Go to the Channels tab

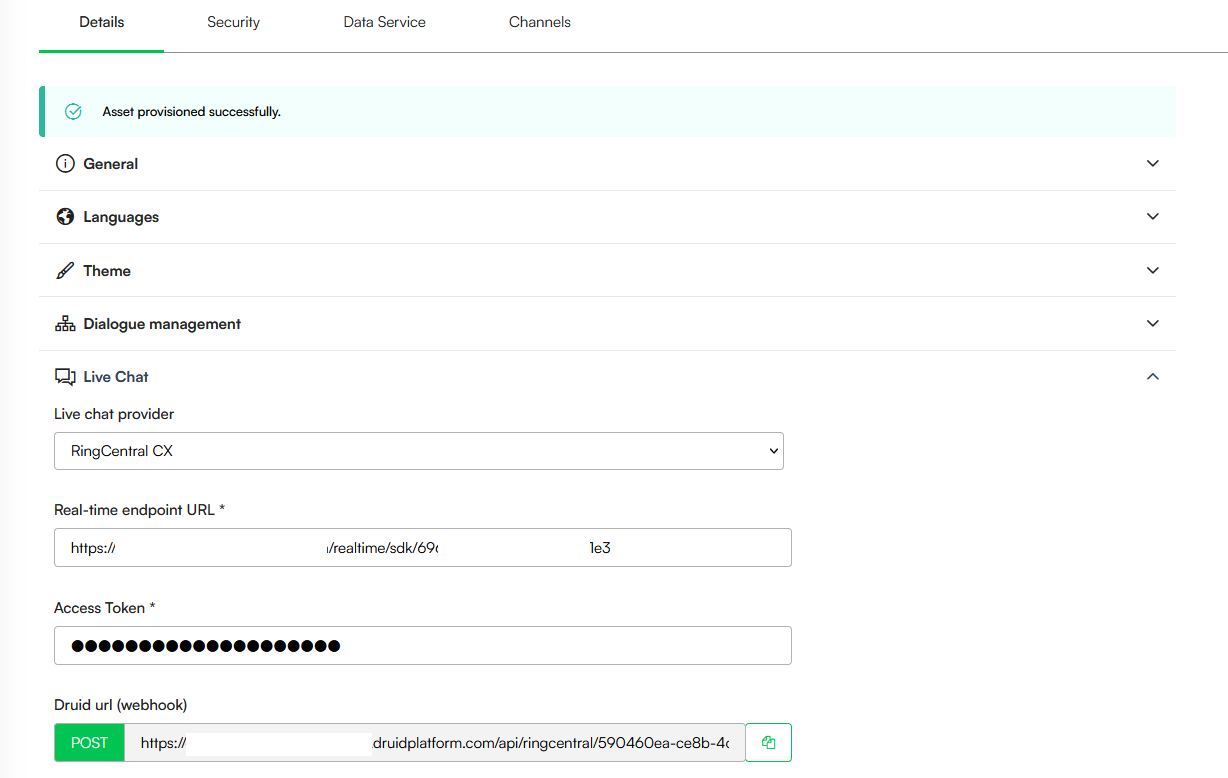(539, 22)
